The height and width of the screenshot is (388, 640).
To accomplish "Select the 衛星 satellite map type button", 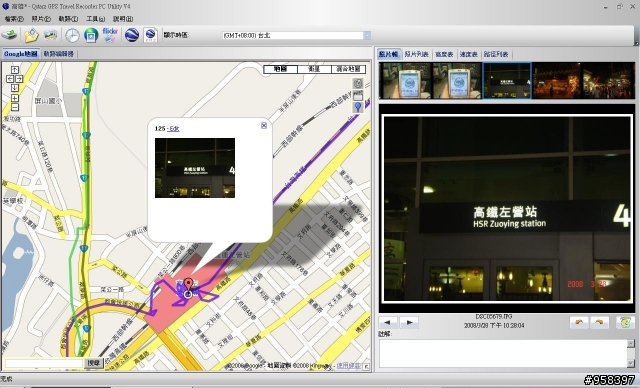I will pyautogui.click(x=314, y=69).
